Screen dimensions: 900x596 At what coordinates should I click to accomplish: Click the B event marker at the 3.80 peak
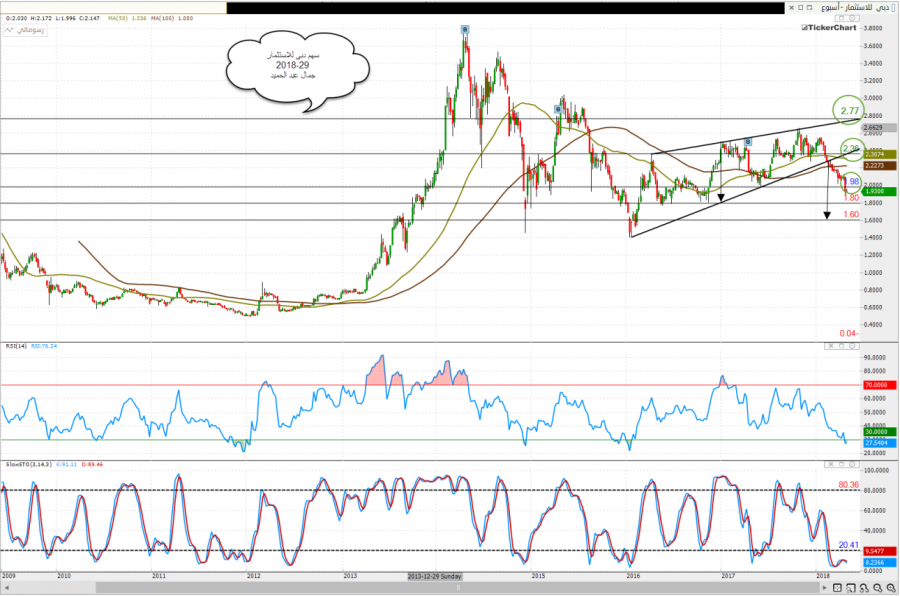(x=465, y=29)
